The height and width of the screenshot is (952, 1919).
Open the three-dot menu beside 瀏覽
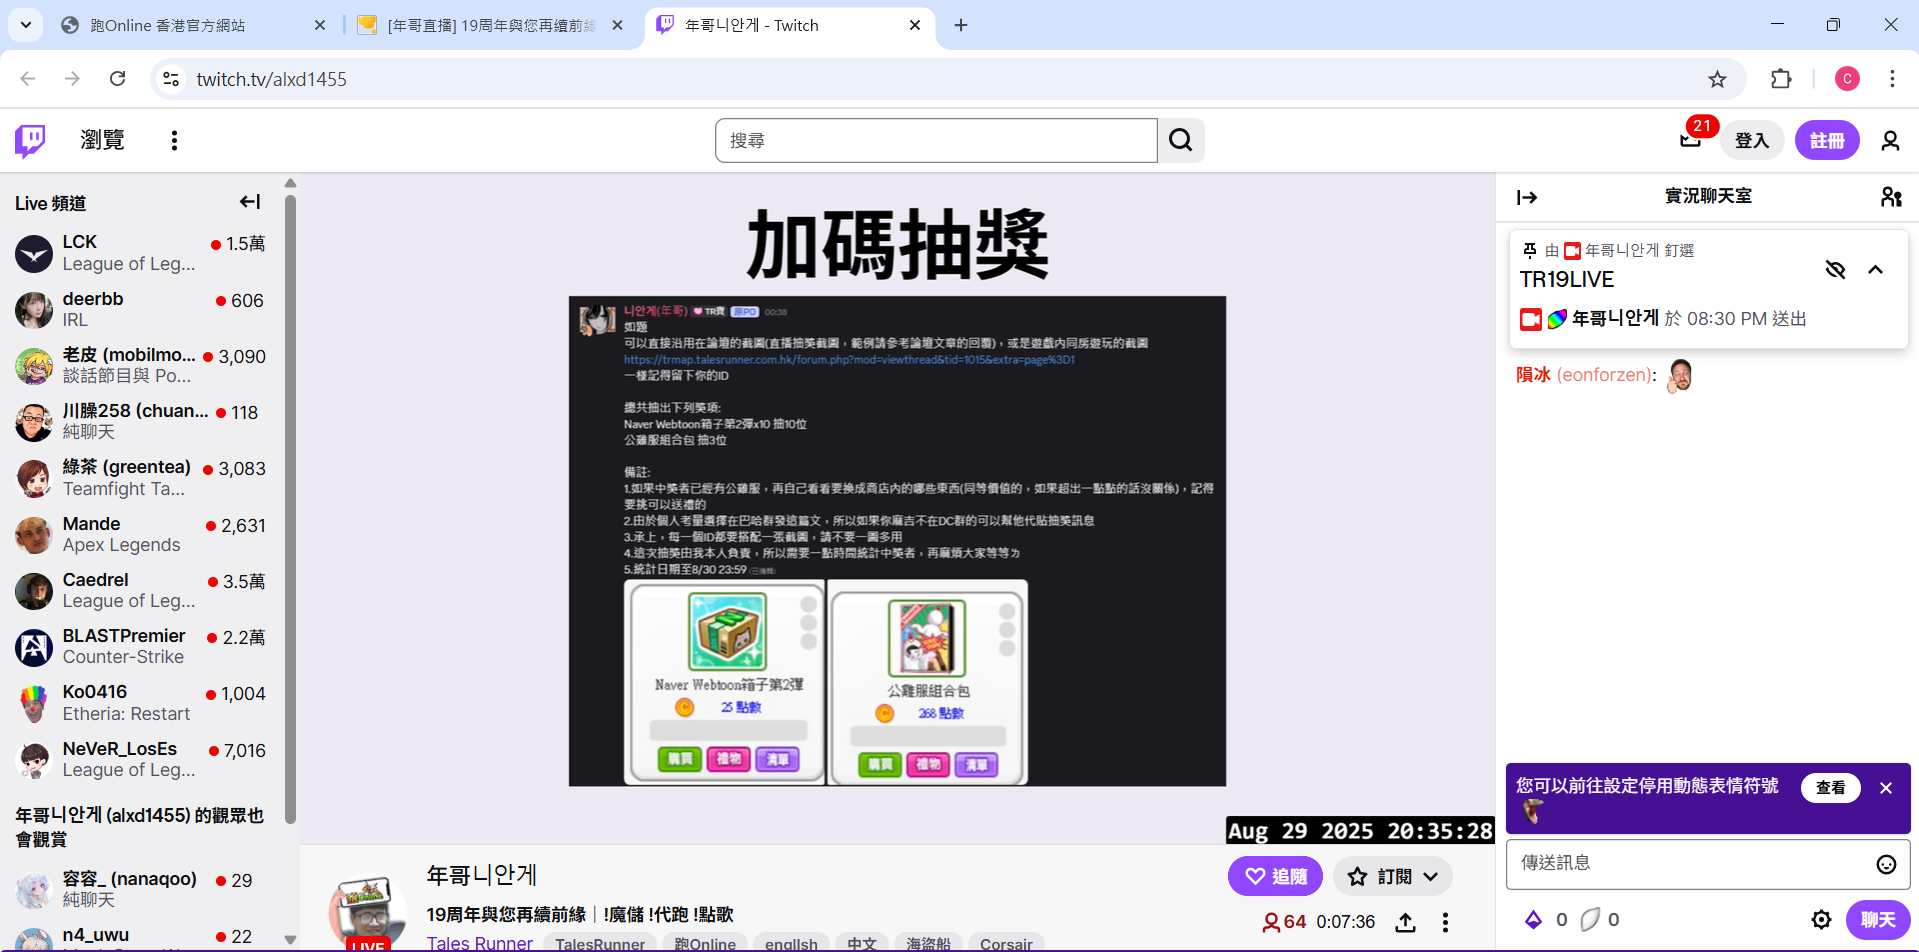174,141
